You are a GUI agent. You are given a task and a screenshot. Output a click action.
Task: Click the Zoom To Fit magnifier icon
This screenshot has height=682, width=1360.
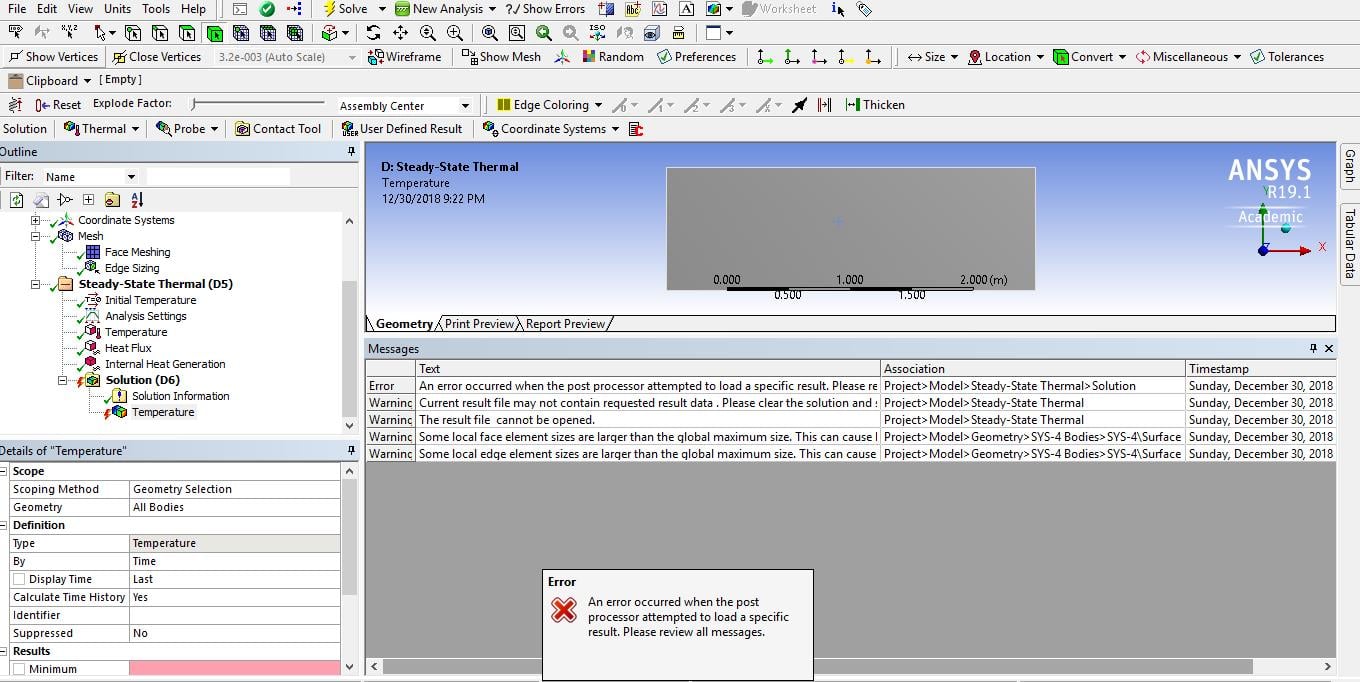click(489, 33)
